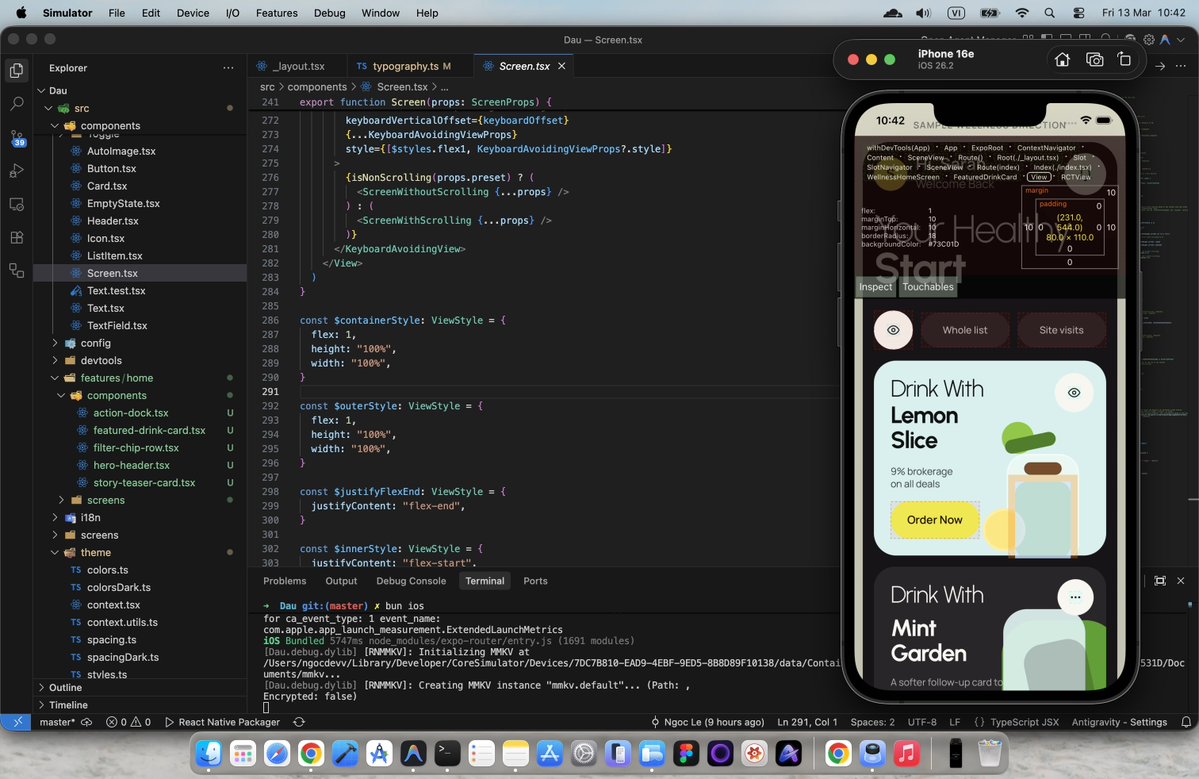Screen dimensions: 1199x779
Task: Rotate the iPhone 16e simulator device
Action: click(1124, 60)
